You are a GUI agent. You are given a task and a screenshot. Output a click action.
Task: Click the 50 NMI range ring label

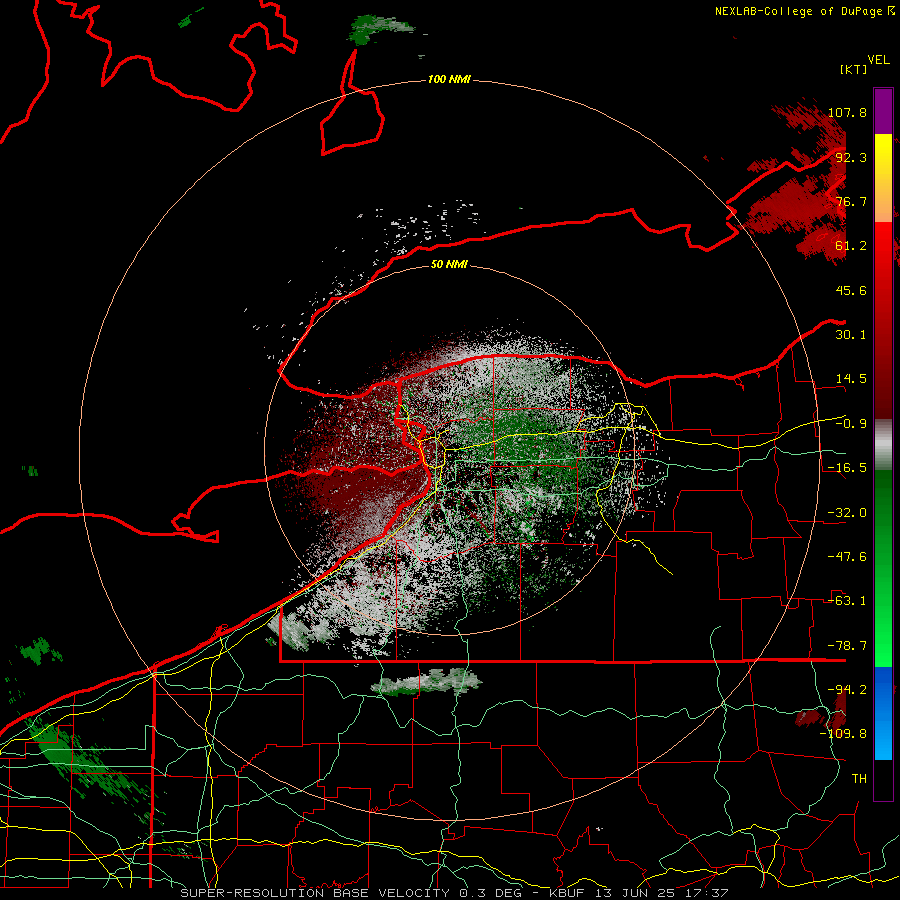[449, 265]
